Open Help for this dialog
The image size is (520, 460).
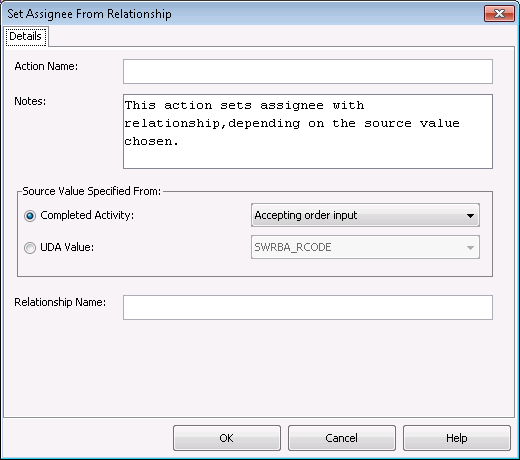[x=457, y=438]
